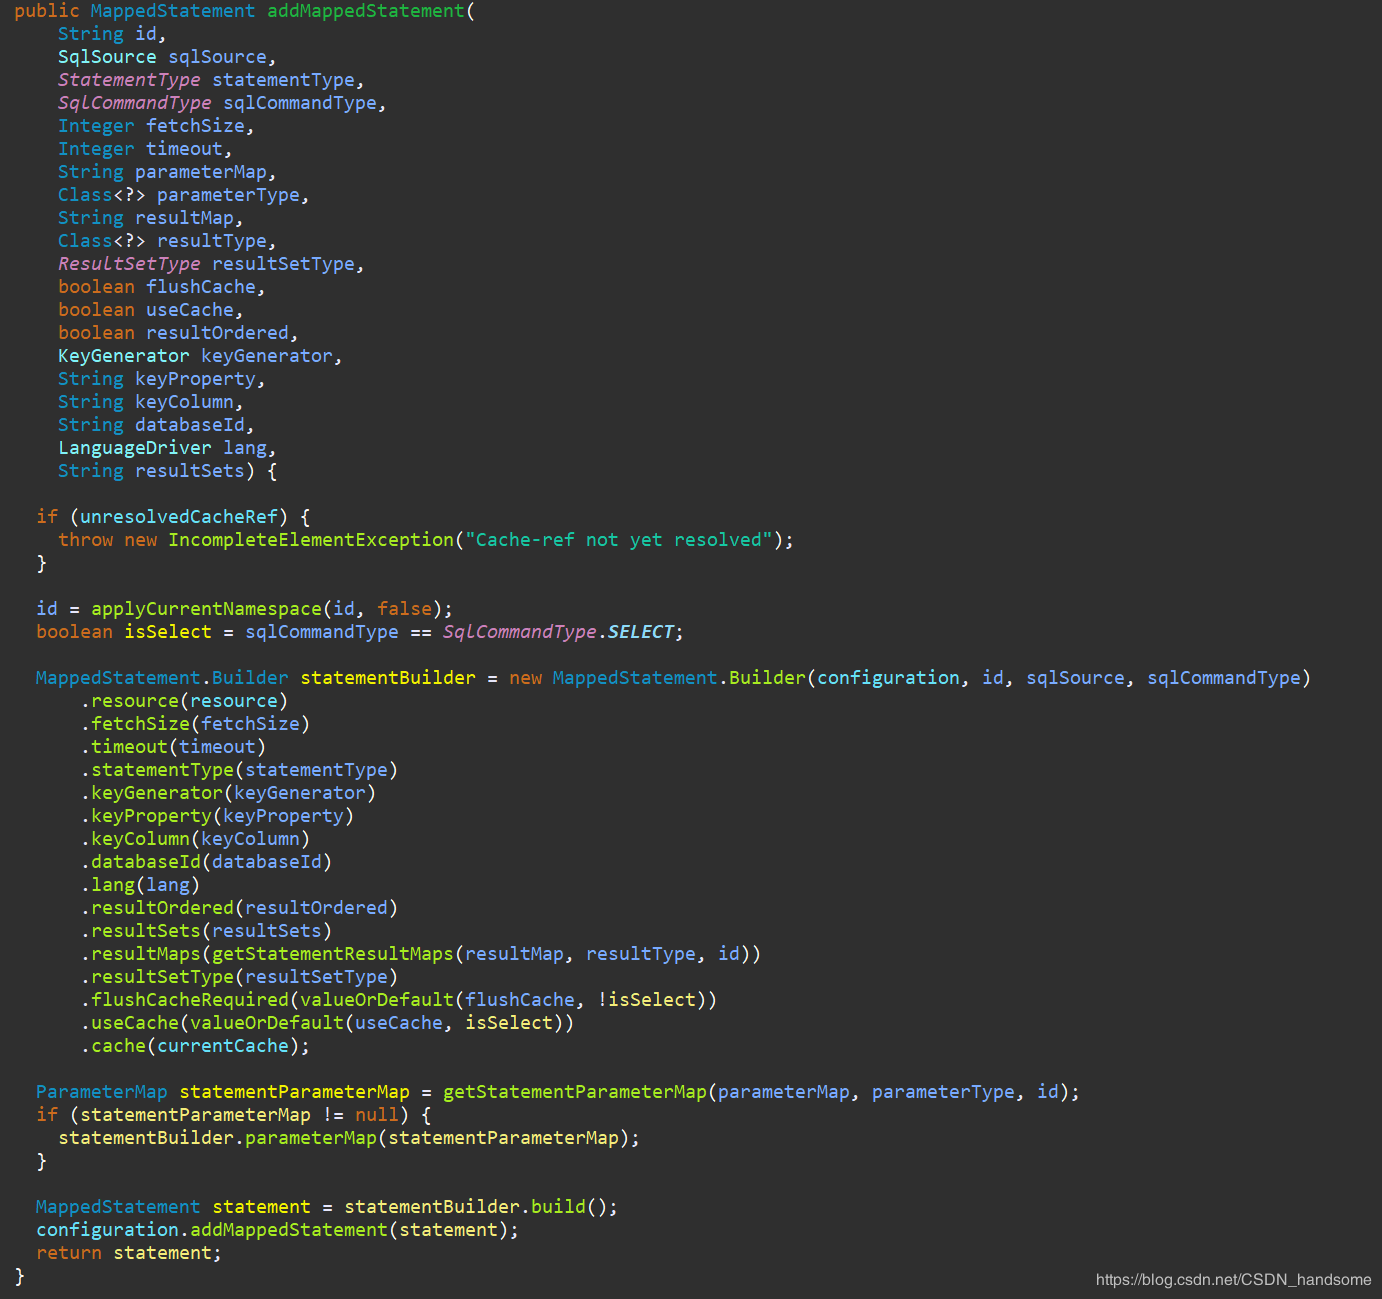Click the applyCurrentNamespace method call
1382x1299 pixels.
tap(206, 609)
